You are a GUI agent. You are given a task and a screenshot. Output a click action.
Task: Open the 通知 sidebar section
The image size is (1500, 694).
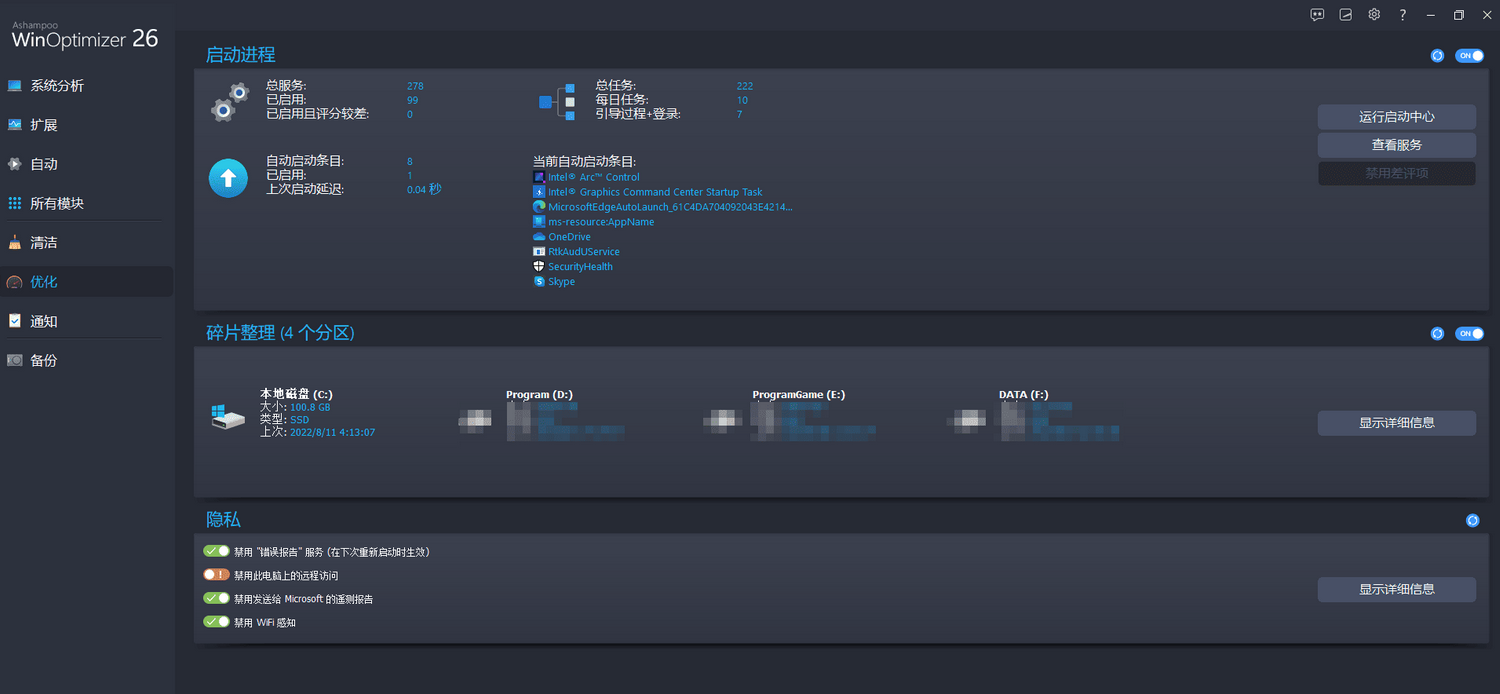(x=86, y=321)
